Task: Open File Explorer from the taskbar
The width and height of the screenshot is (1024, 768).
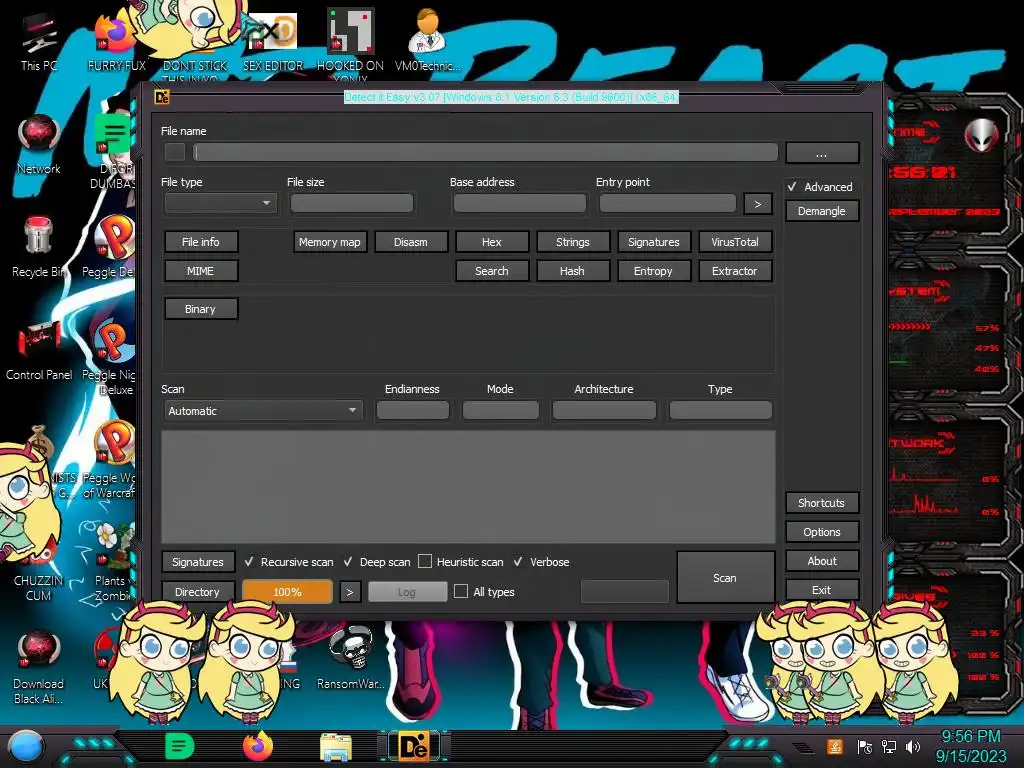Action: [336, 747]
